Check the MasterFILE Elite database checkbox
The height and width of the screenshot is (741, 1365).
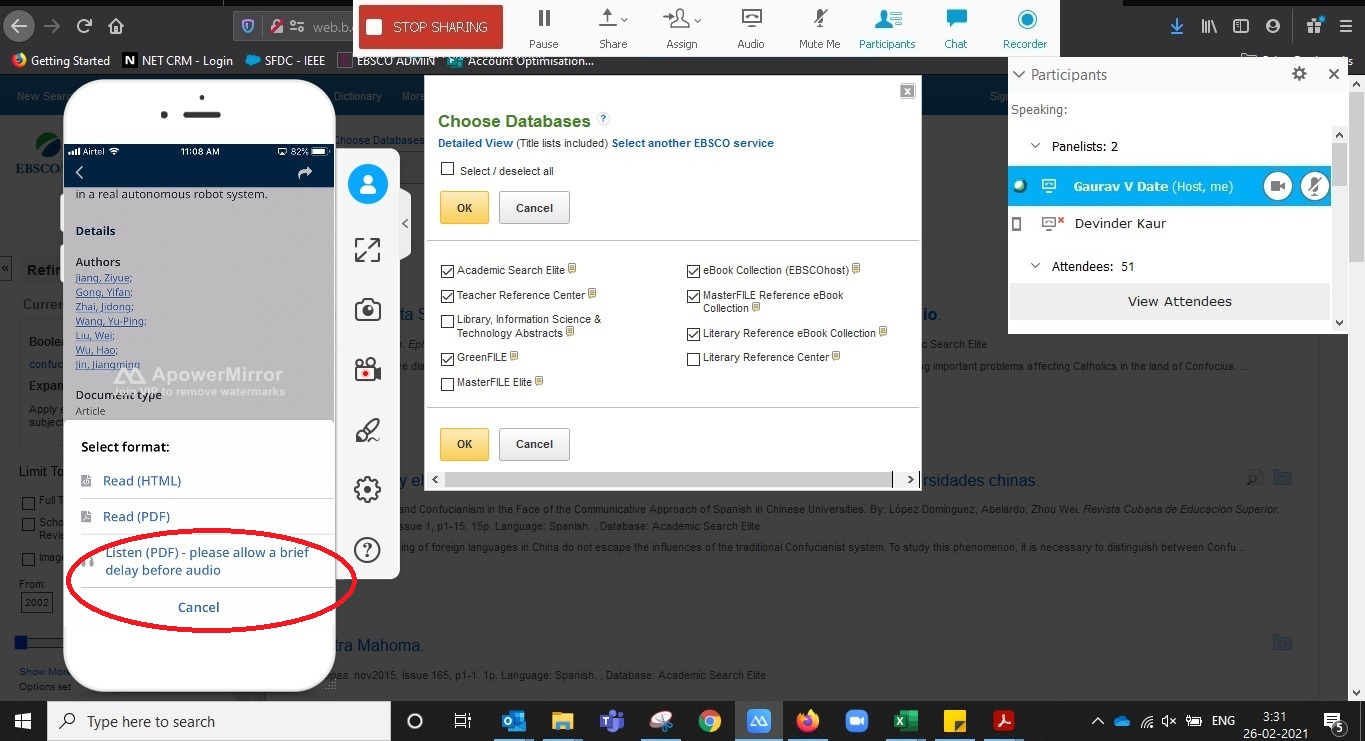[x=447, y=383]
